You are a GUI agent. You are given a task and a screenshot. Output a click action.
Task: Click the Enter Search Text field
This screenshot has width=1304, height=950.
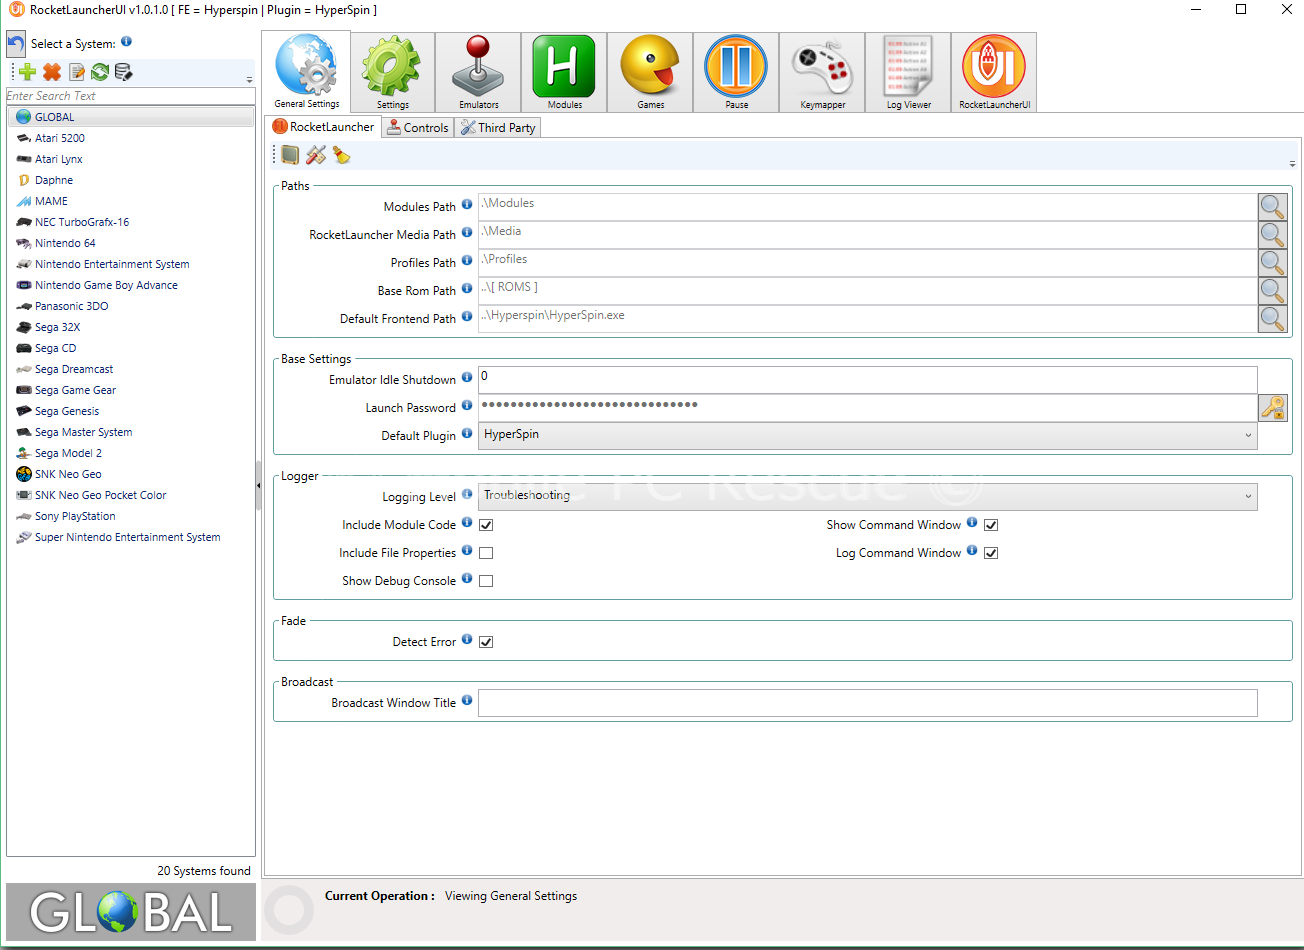[131, 96]
